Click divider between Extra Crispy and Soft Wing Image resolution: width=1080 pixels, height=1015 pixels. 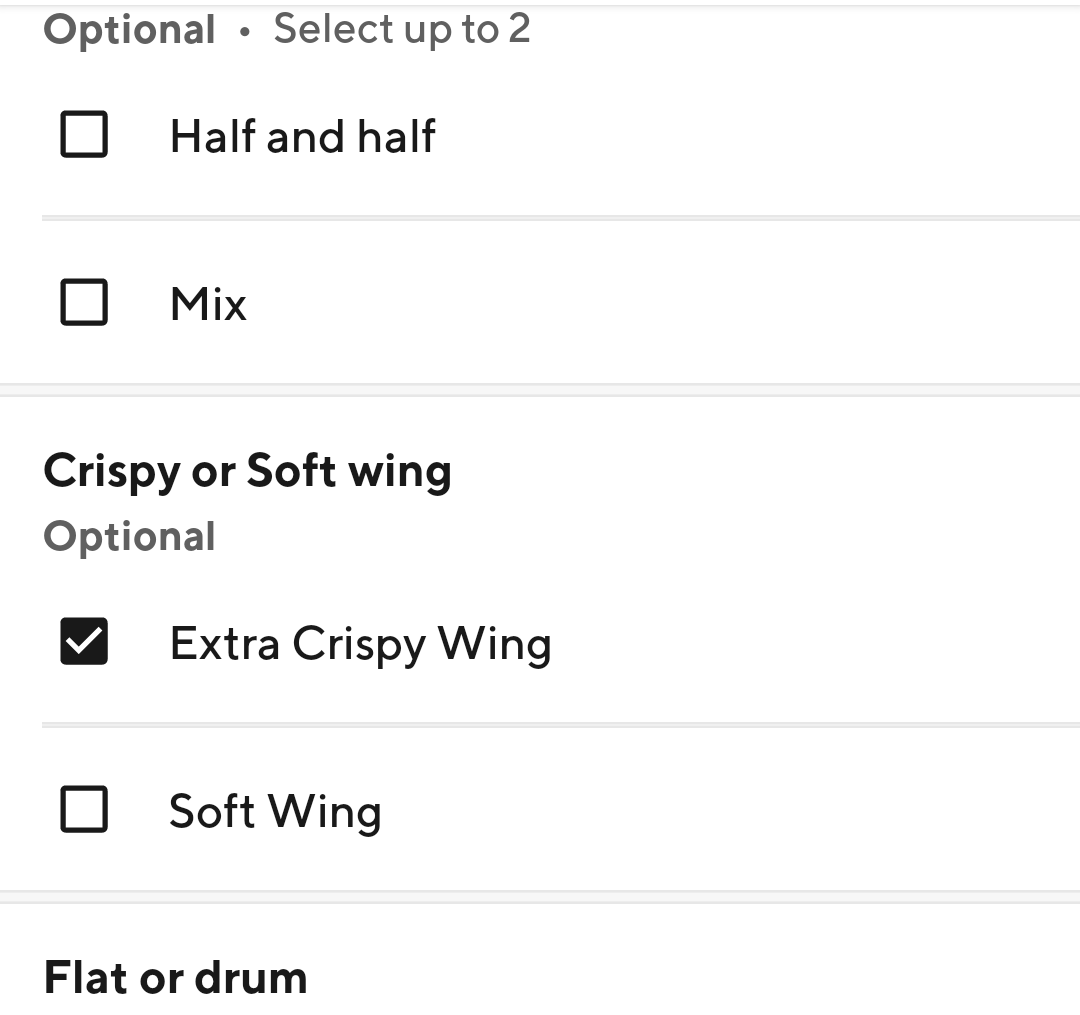pyautogui.click(x=560, y=725)
